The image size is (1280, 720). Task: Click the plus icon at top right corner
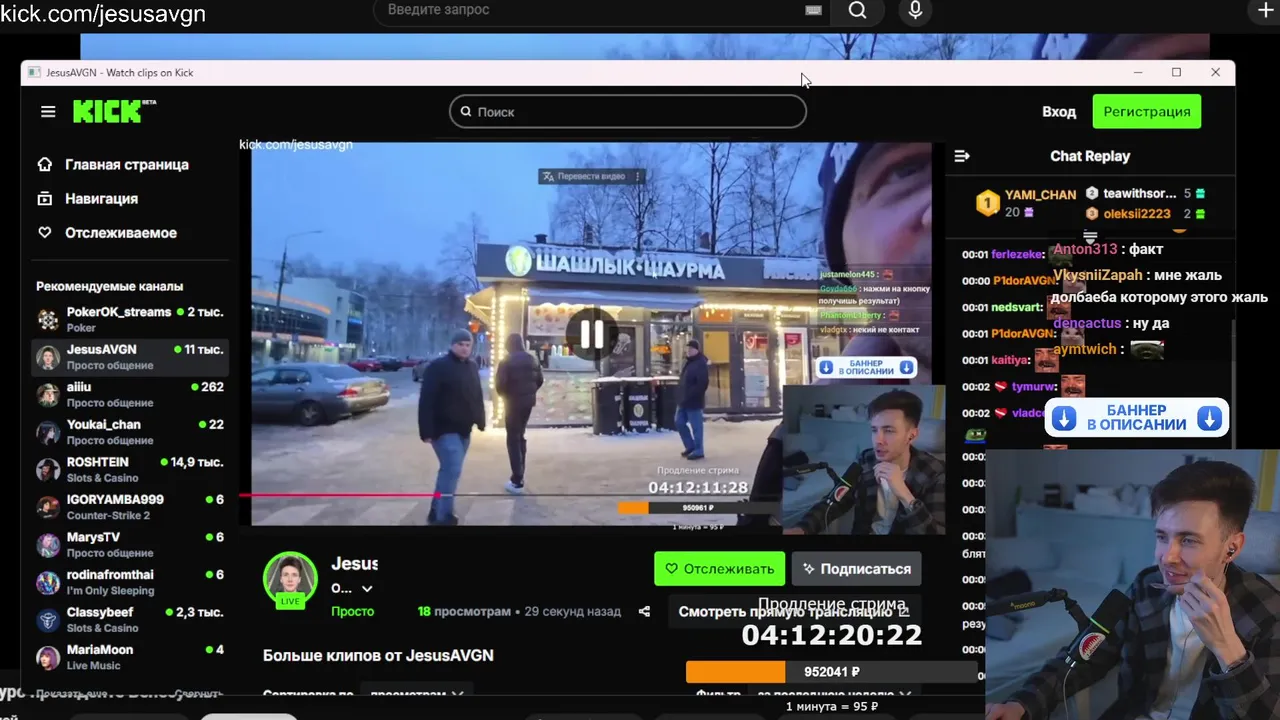coord(1265,11)
